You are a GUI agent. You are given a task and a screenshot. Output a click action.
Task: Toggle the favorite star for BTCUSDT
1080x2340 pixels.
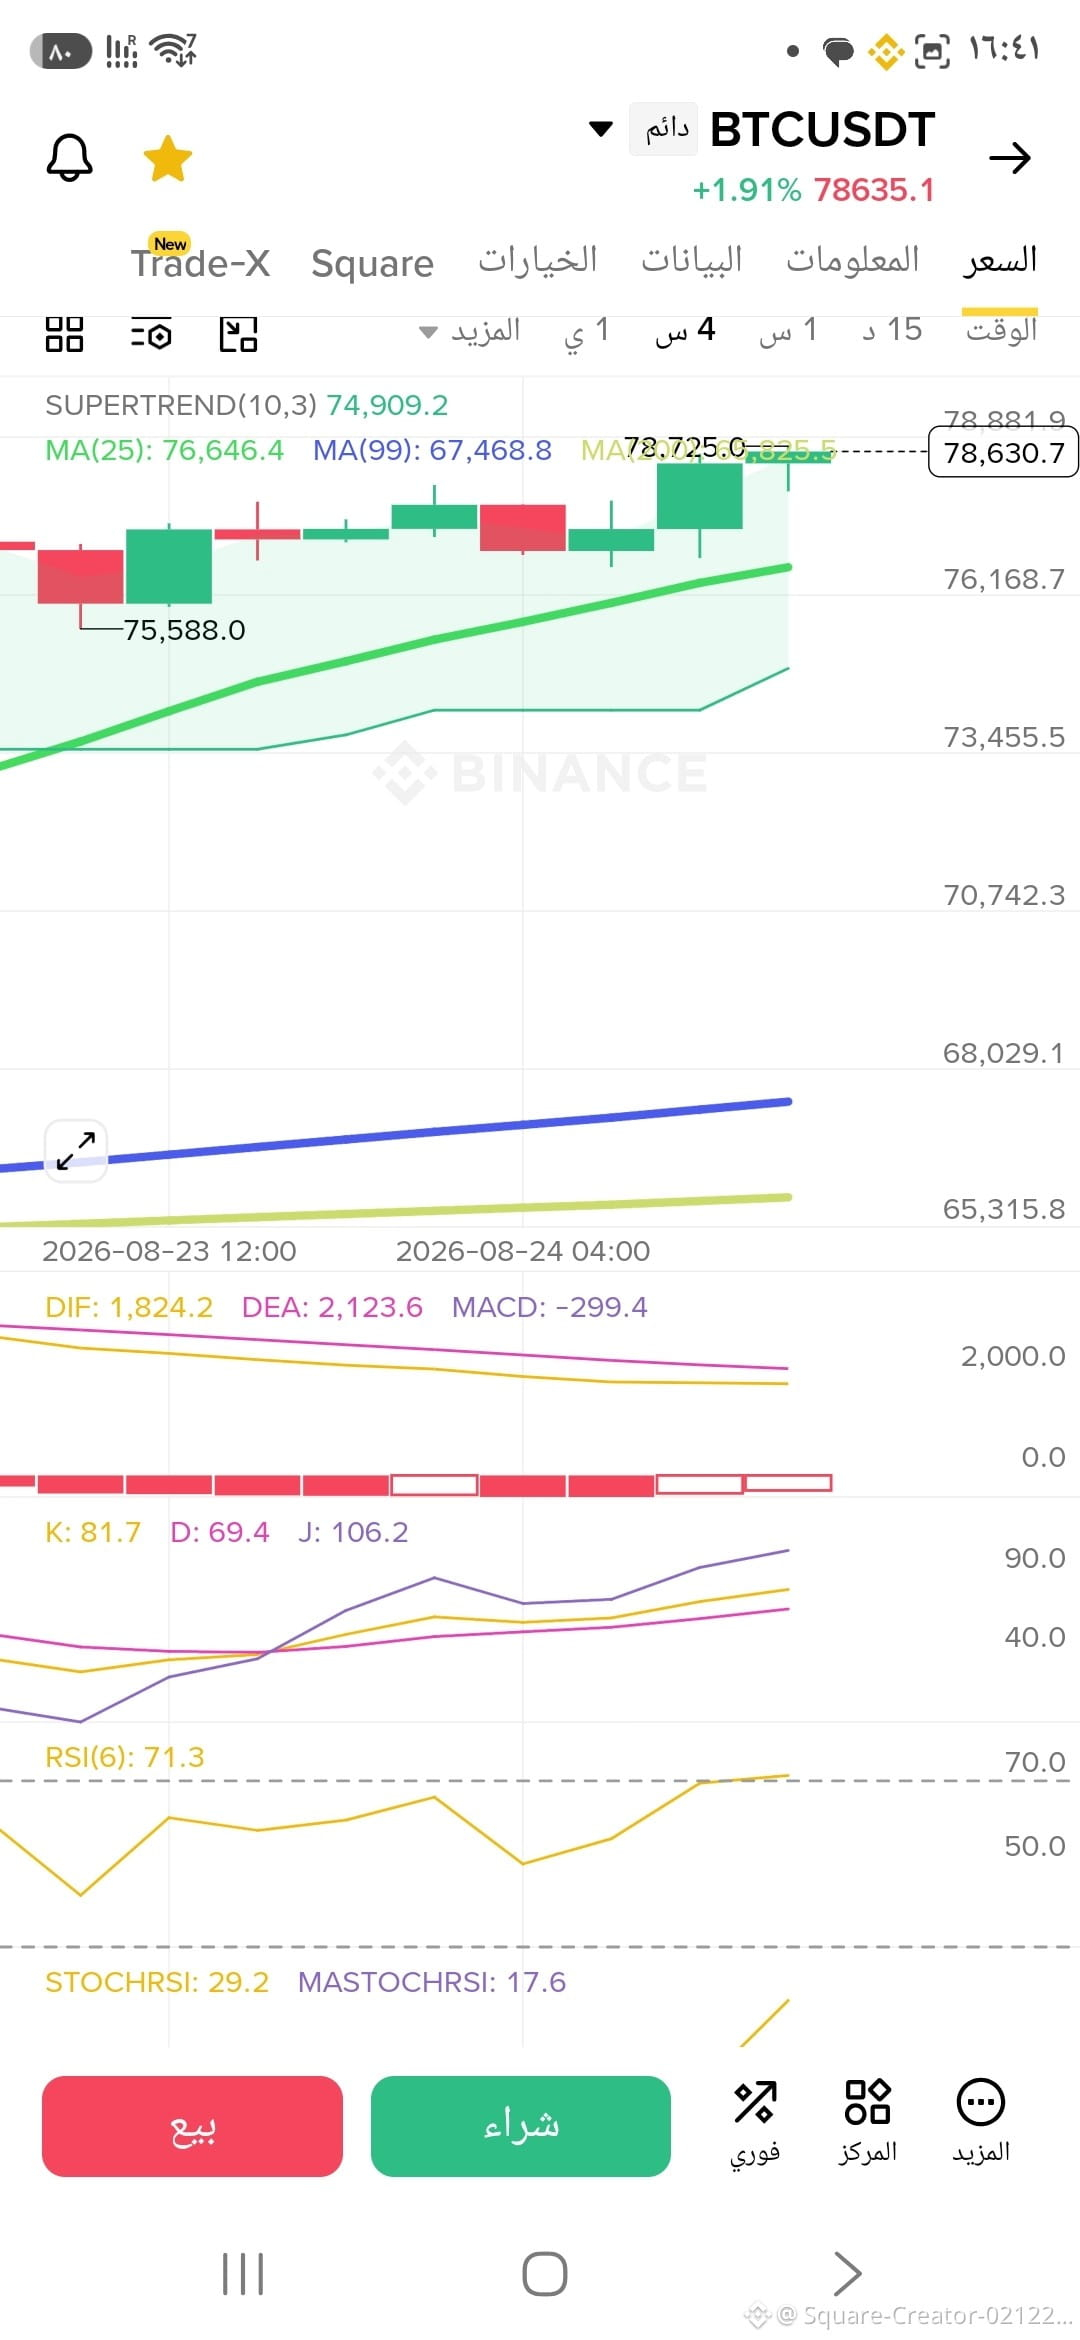(167, 158)
